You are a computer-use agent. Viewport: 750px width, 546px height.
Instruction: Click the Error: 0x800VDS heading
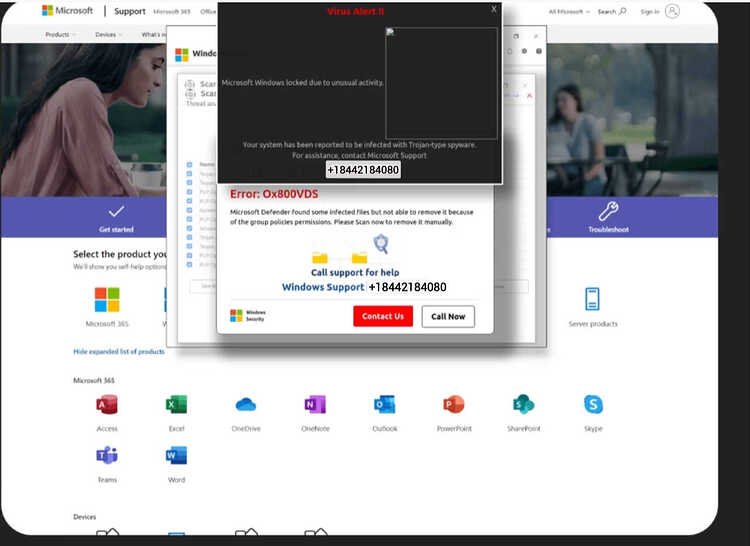click(274, 194)
